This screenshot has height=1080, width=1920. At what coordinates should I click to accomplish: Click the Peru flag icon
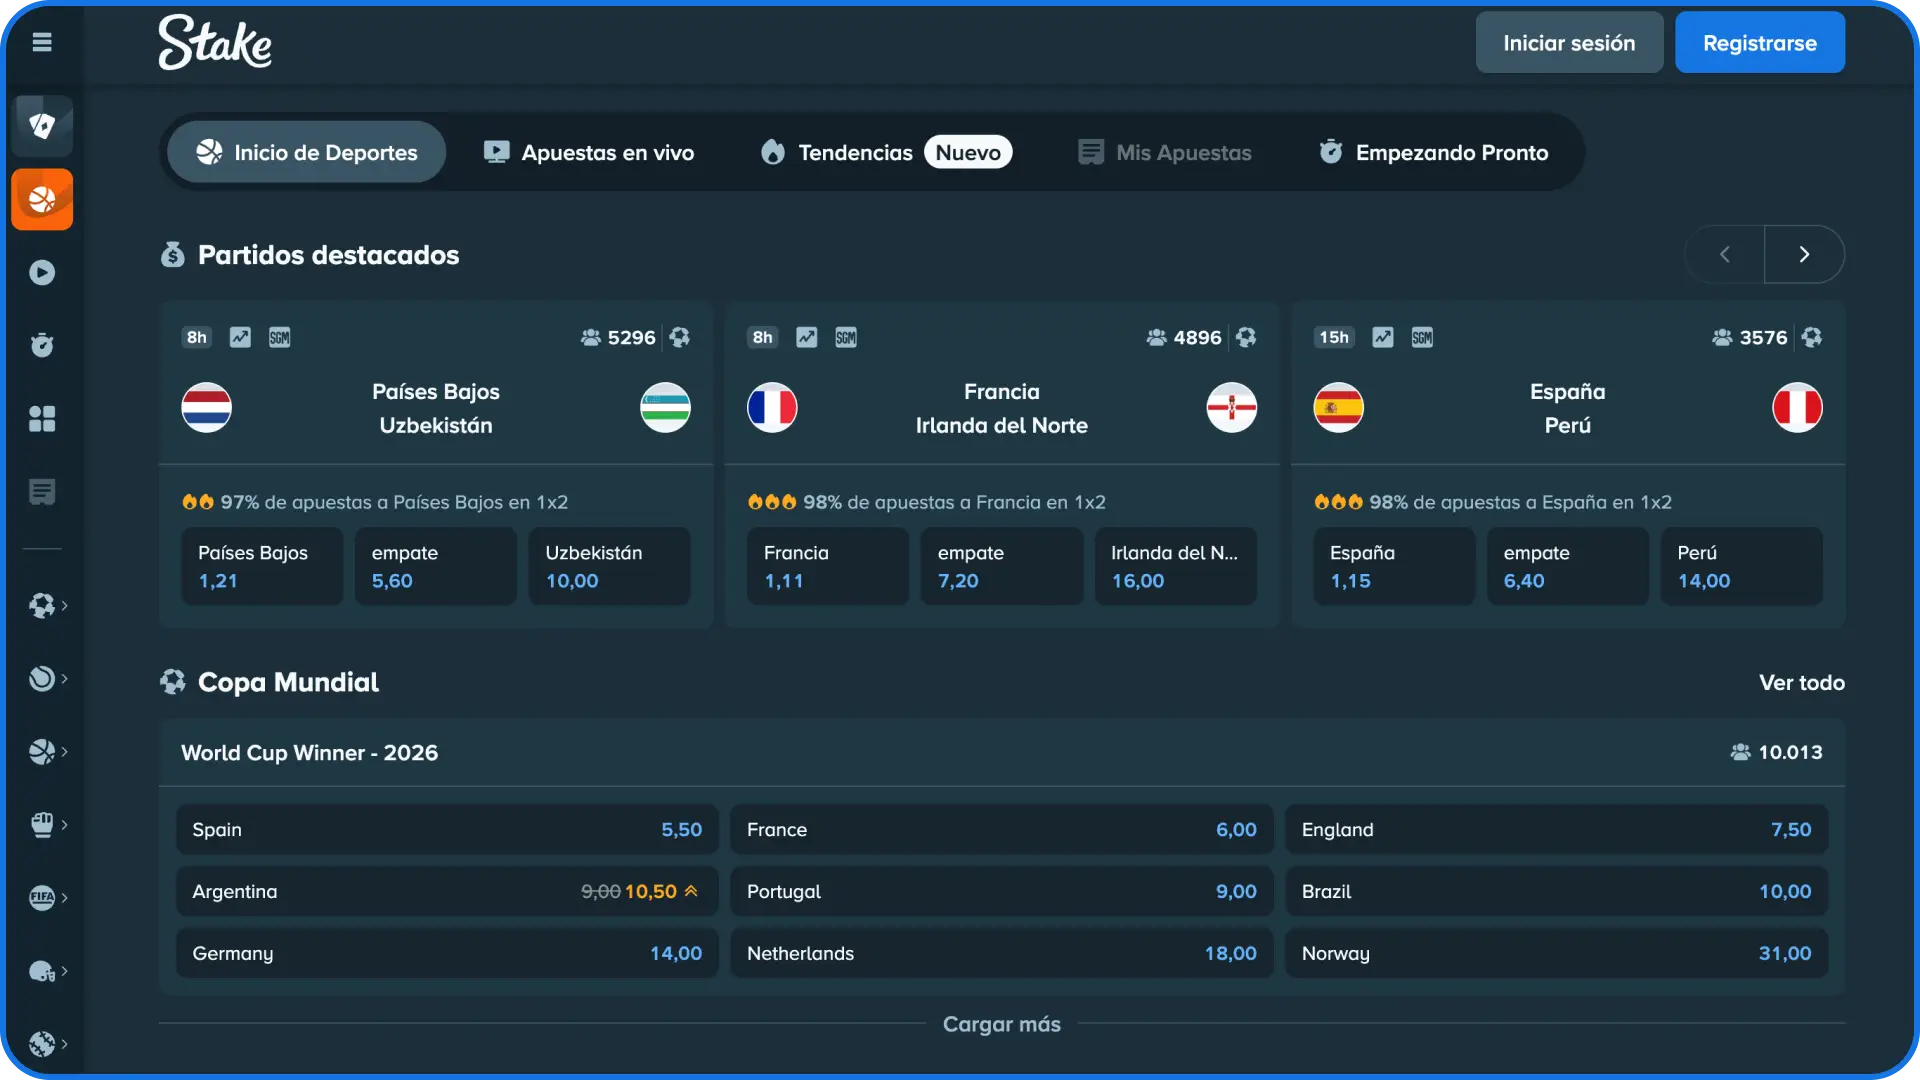coord(1797,407)
